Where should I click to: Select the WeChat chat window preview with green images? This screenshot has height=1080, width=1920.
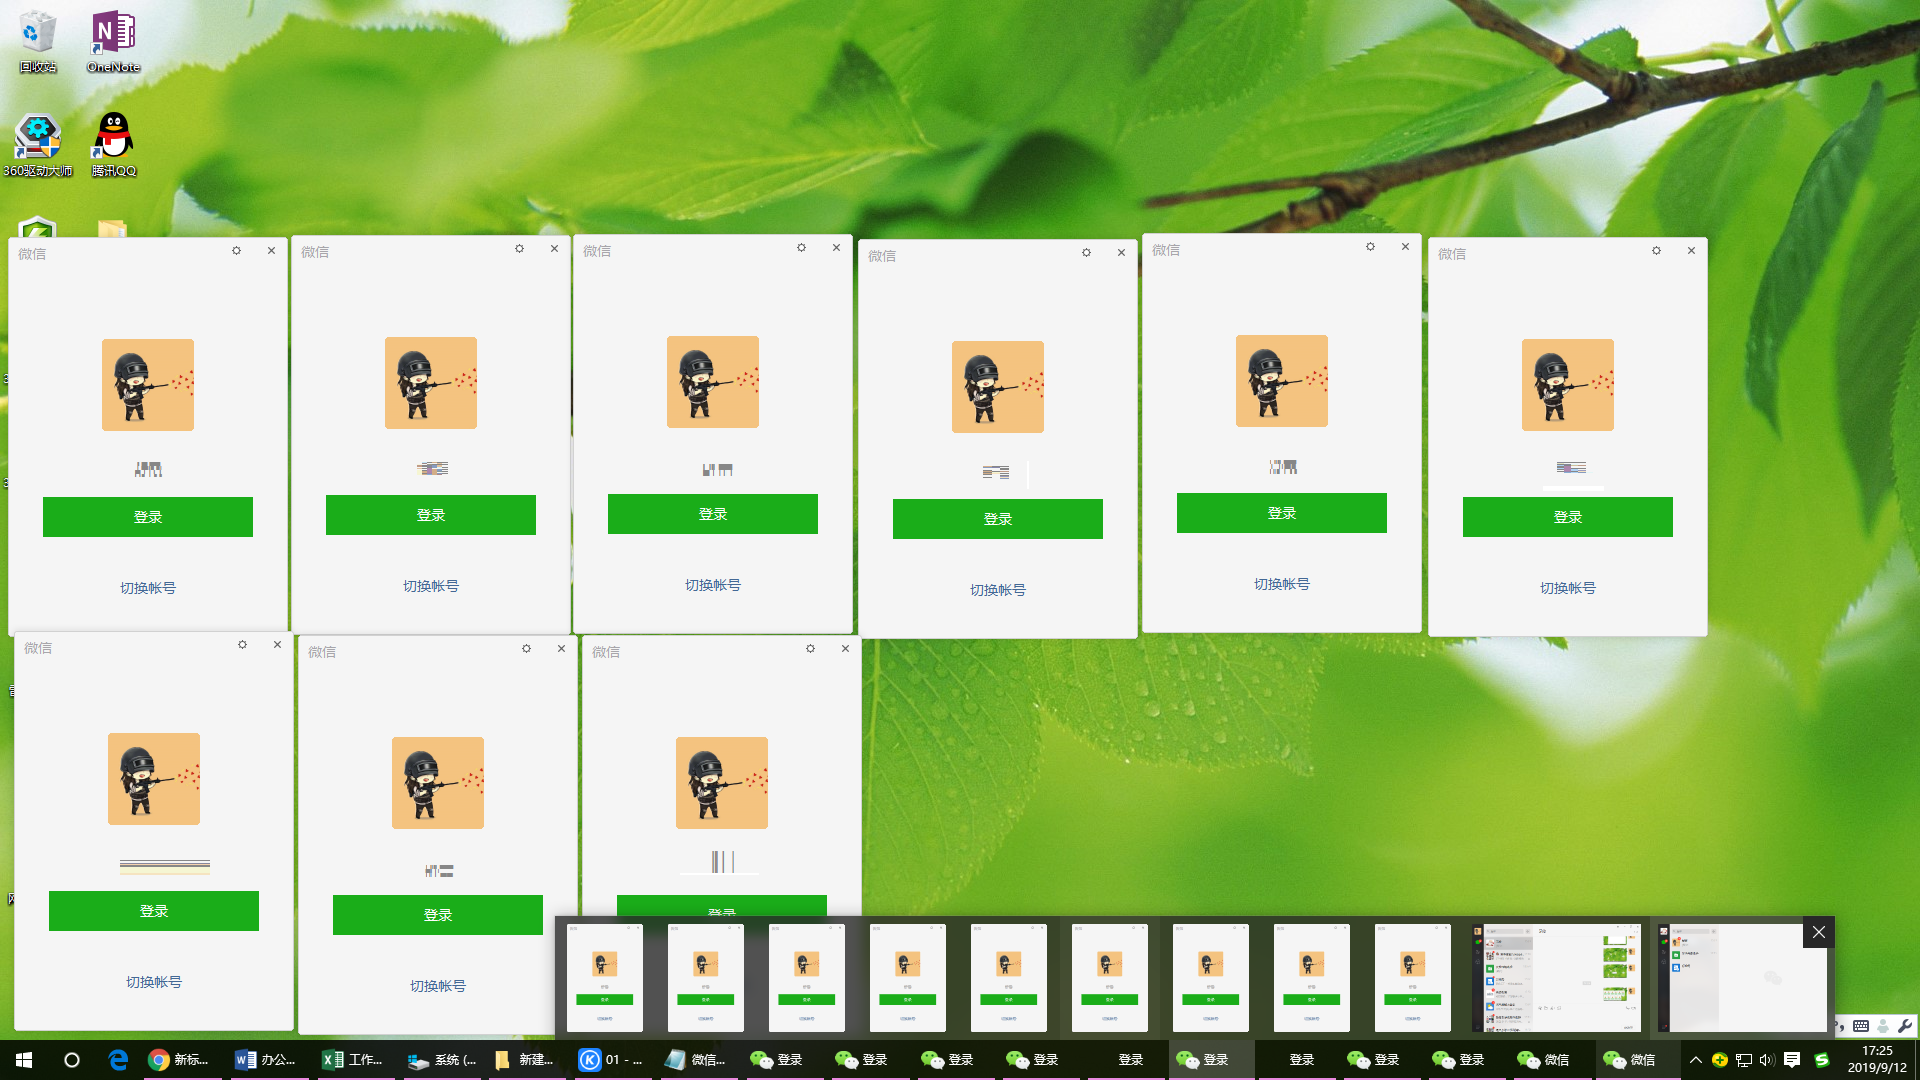(x=1557, y=977)
